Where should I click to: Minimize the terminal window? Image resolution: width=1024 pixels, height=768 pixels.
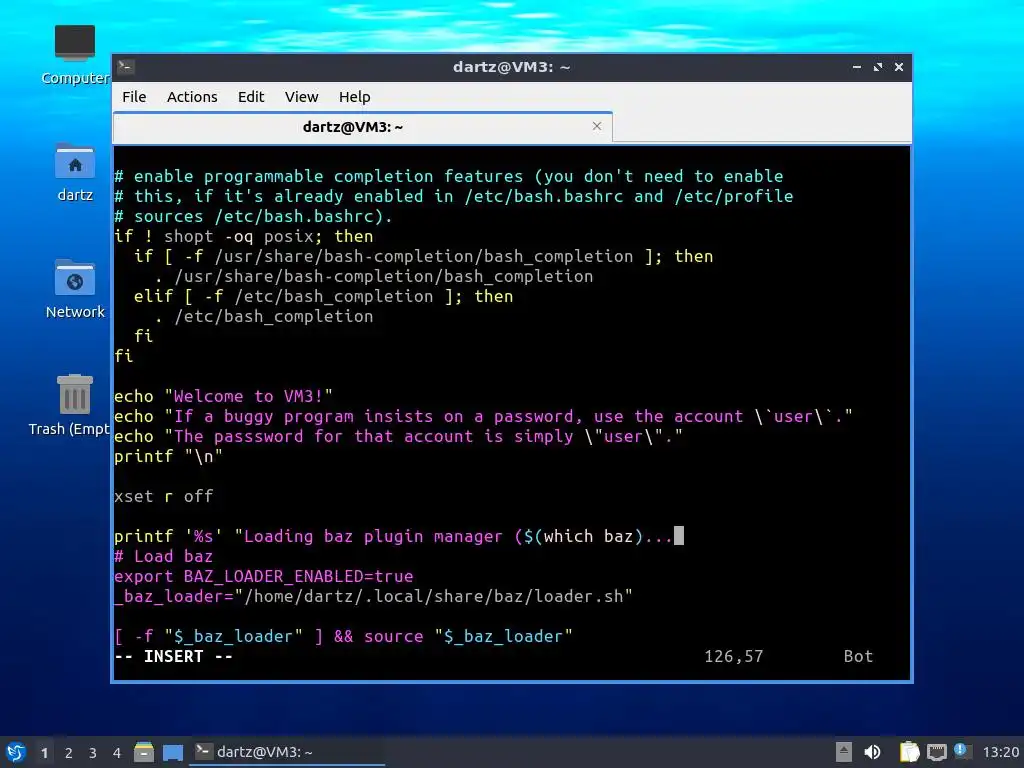[857, 67]
